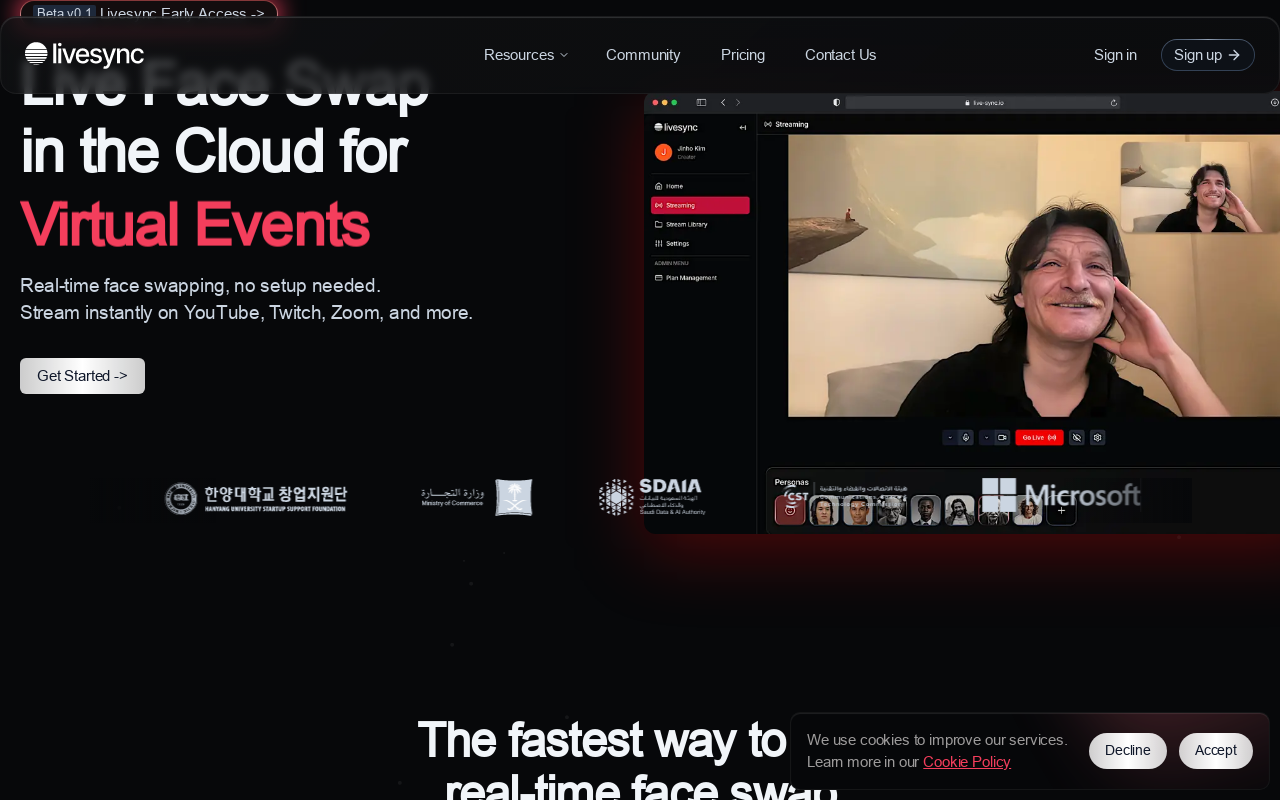Click the livesync logo in the app sidebar
The image size is (1280, 800).
click(x=676, y=127)
